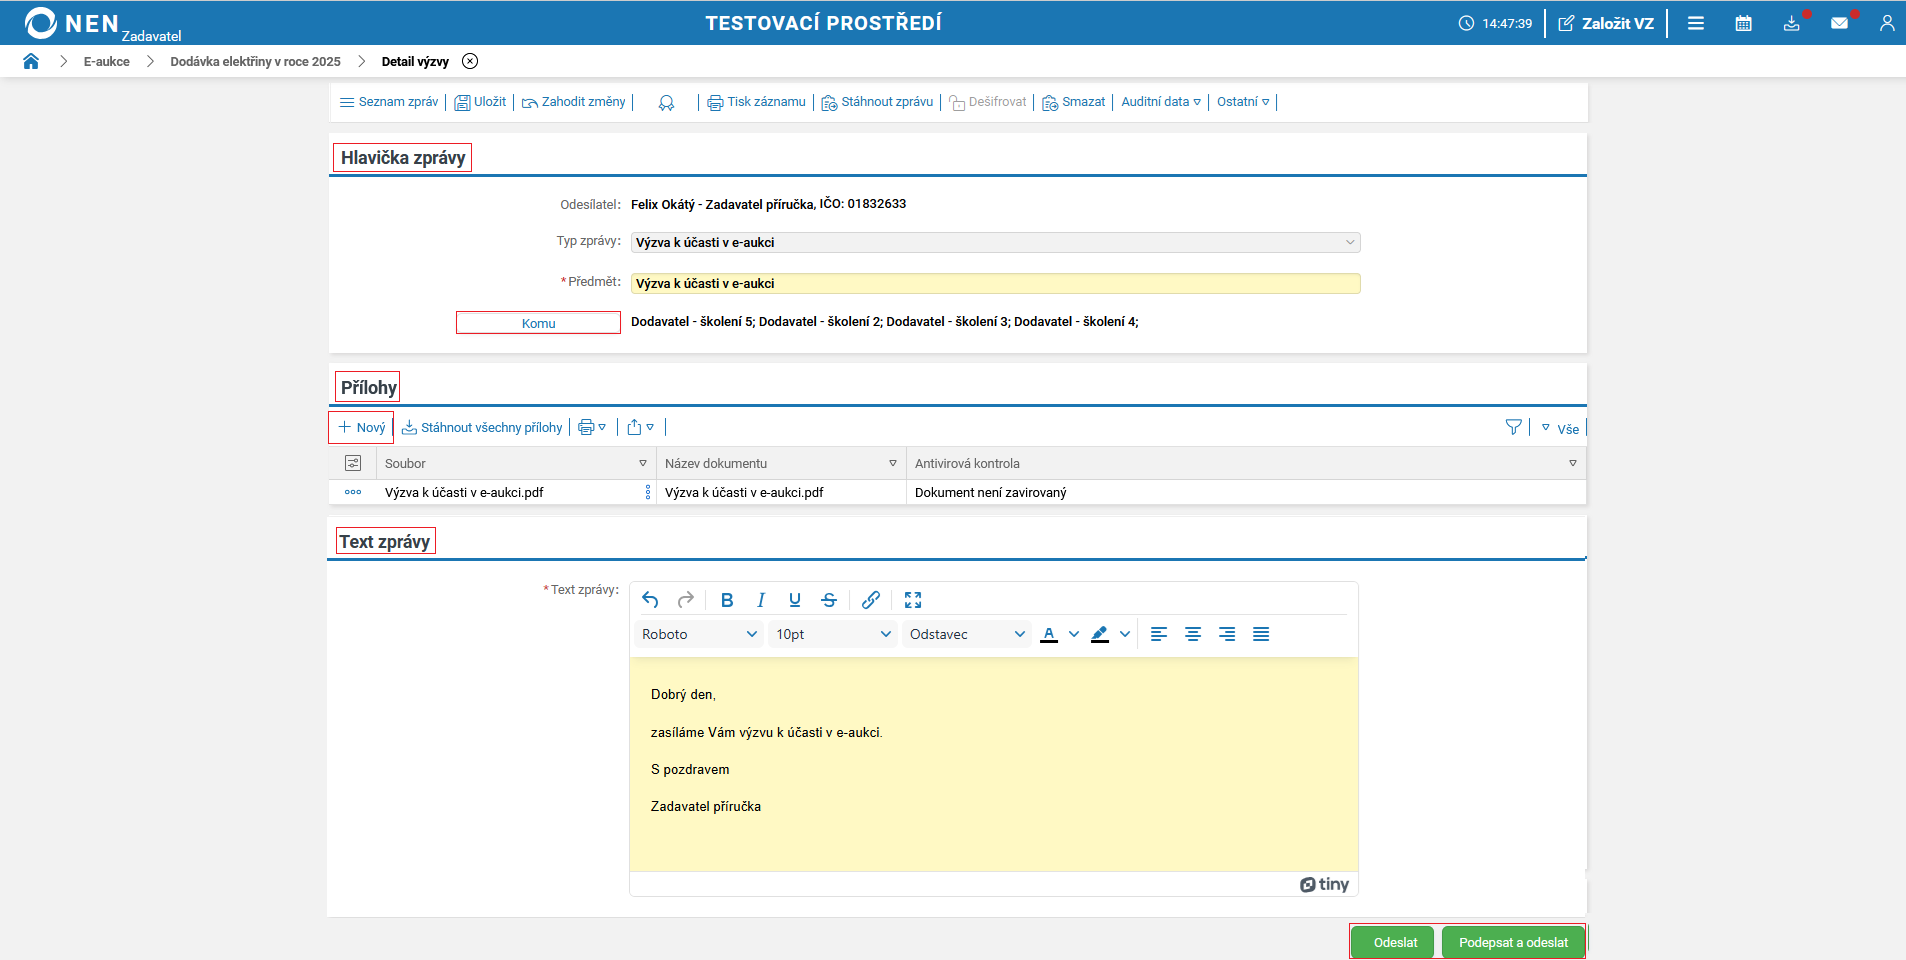Screen dimensions: 1906x960
Task: Open the Ostatní menu
Action: click(1242, 102)
